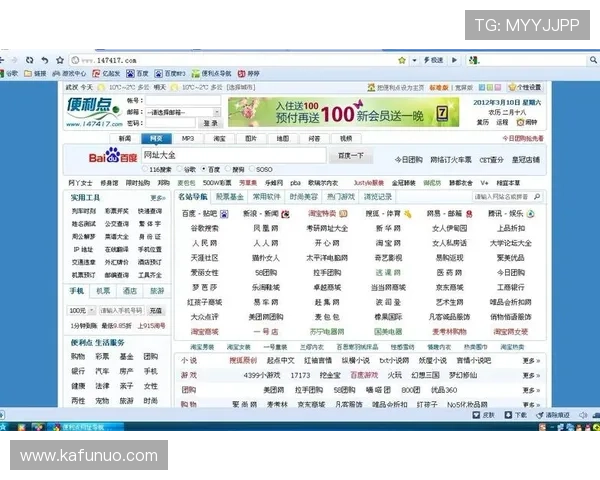Open the 京东商城 link in 名站导航
This screenshot has width=600, height=480.
click(x=449, y=287)
